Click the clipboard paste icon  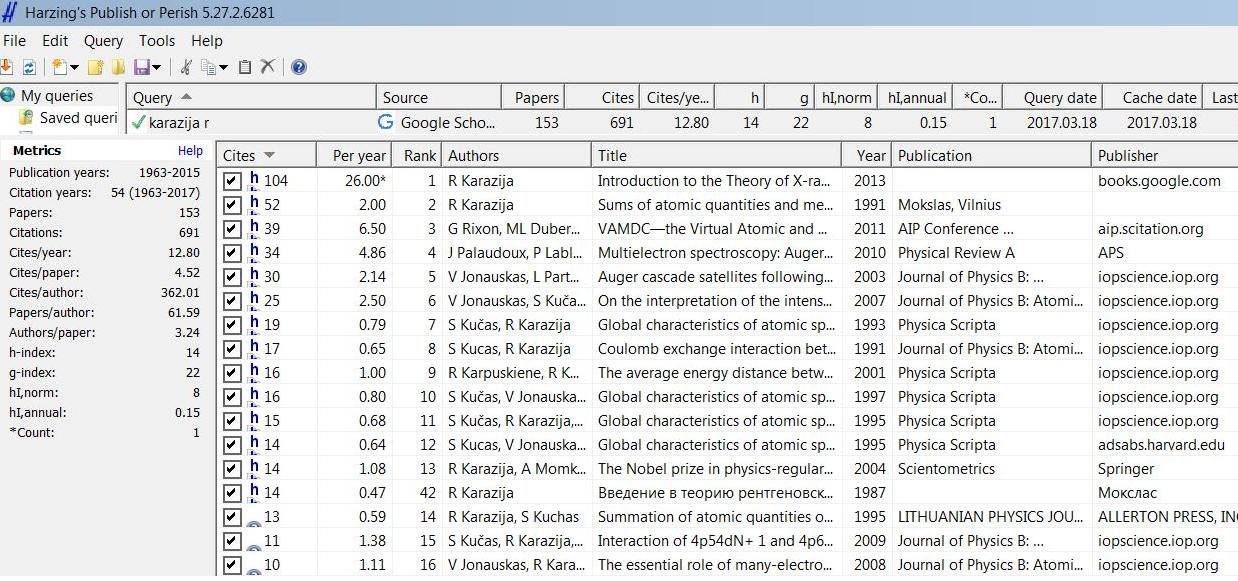(x=245, y=67)
